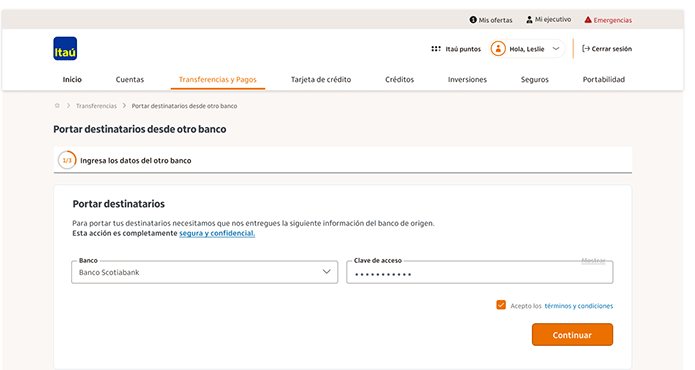Click the Itaú puntos label
This screenshot has width=695, height=370.
point(463,49)
